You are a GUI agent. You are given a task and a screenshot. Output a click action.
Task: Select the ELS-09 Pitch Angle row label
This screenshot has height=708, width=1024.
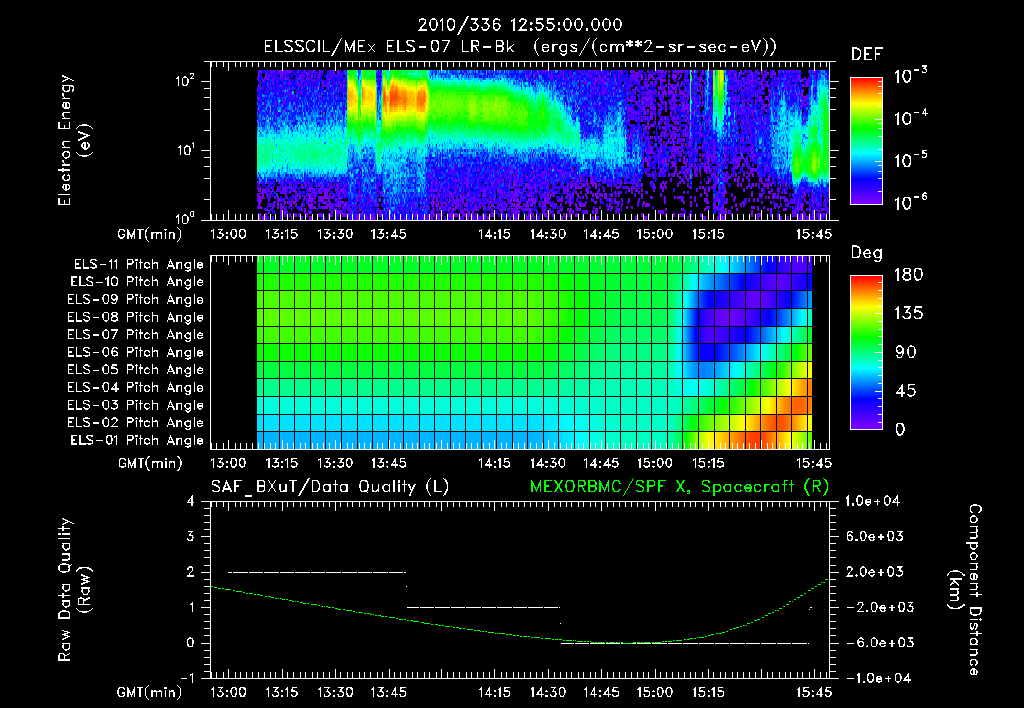point(135,300)
